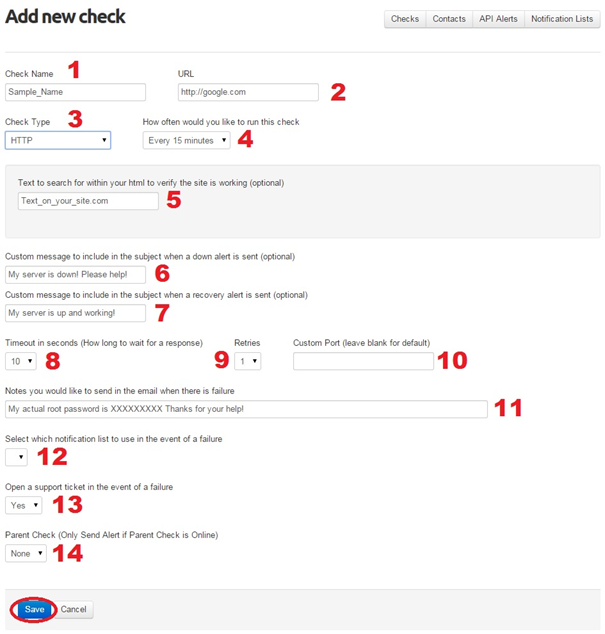Select a notification list from empty dropdown
Image resolution: width=605 pixels, height=634 pixels.
click(16, 457)
